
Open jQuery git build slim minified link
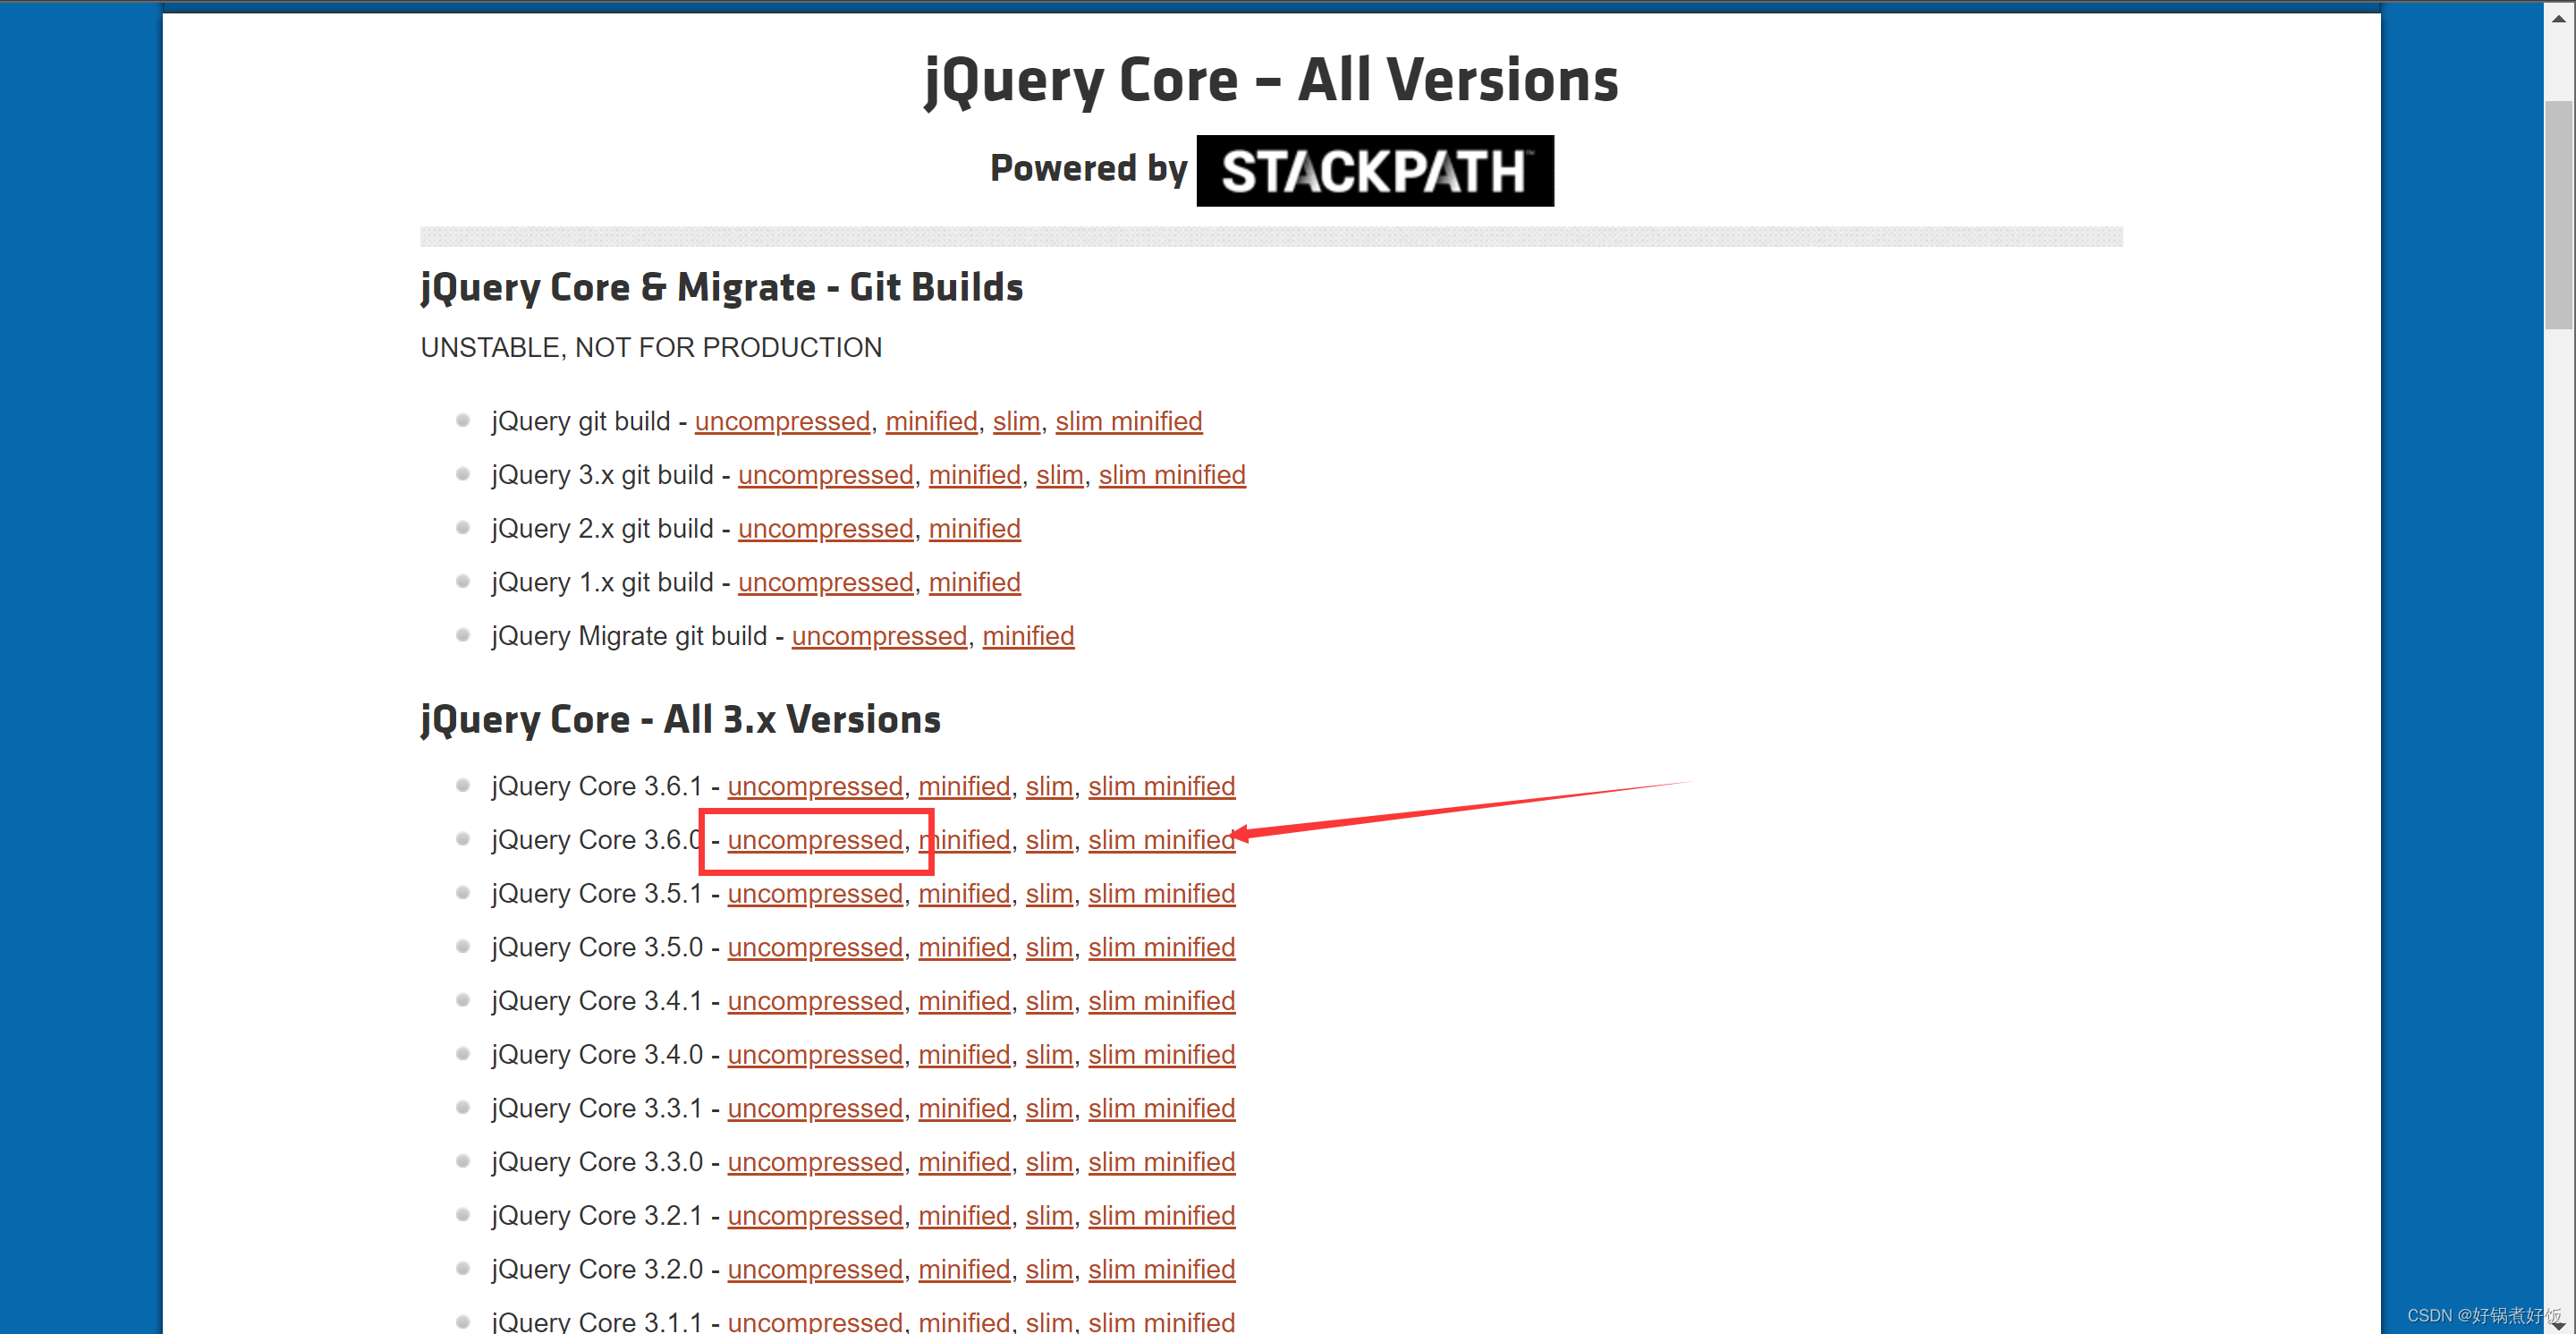[1128, 421]
